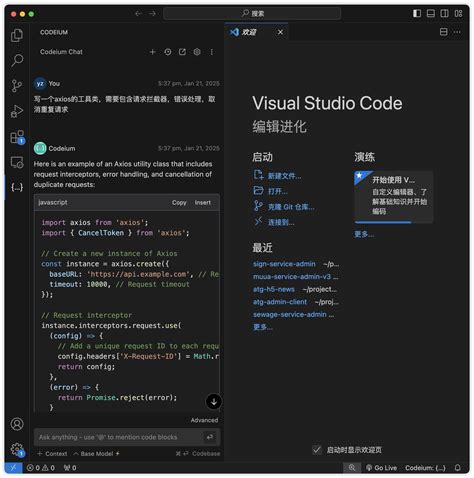
Task: Open the Accounts menu icon
Action: point(17,424)
